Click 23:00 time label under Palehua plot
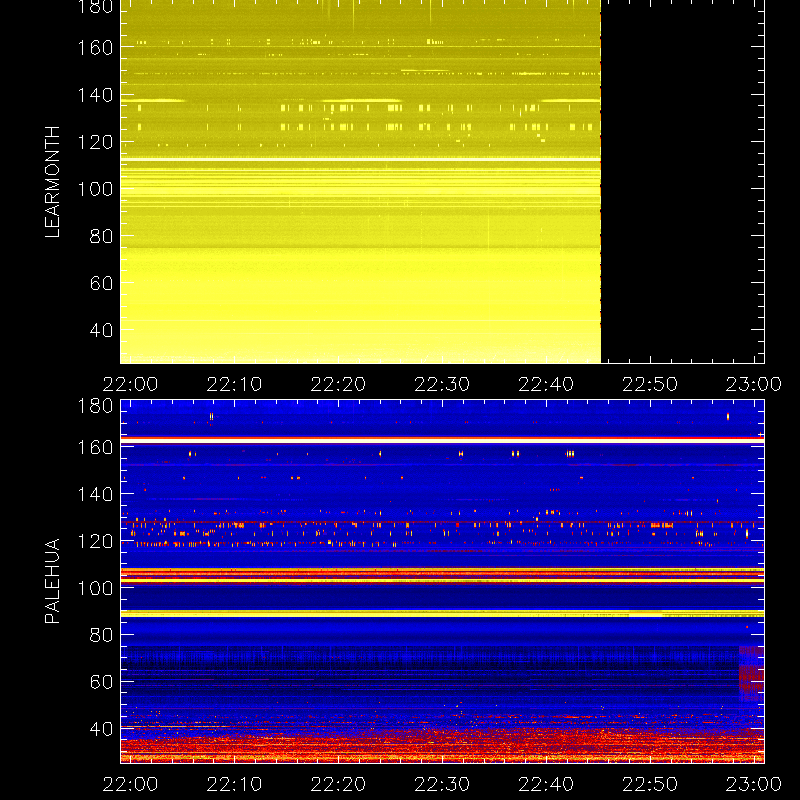Viewport: 800px width, 800px height. coord(754,784)
